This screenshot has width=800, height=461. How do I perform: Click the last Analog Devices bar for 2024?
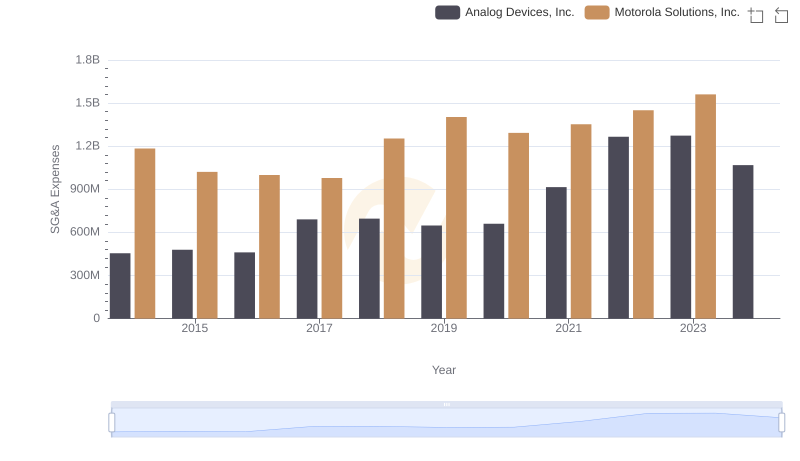tap(743, 242)
